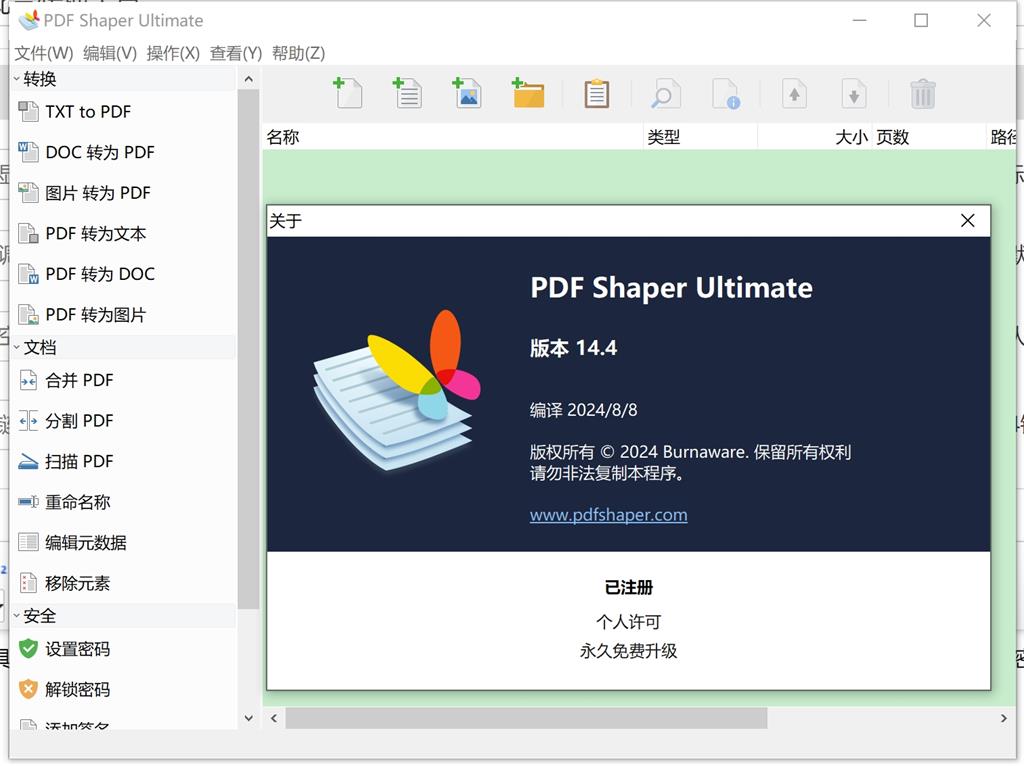Image resolution: width=1024 pixels, height=766 pixels.
Task: Click the Add image toolbar icon
Action: [467, 93]
